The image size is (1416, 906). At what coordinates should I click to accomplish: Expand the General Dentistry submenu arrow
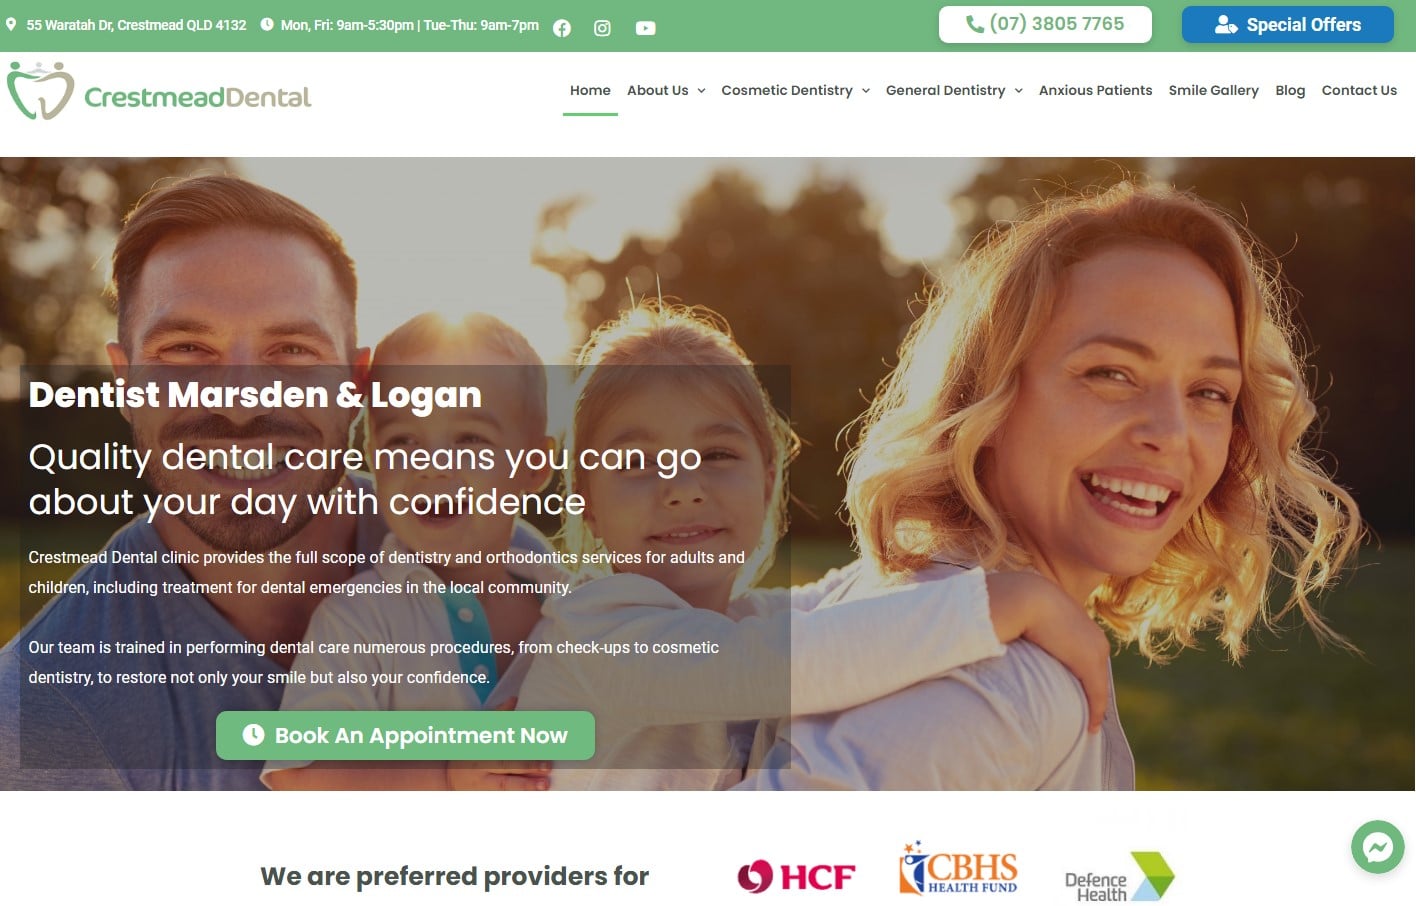(1018, 91)
